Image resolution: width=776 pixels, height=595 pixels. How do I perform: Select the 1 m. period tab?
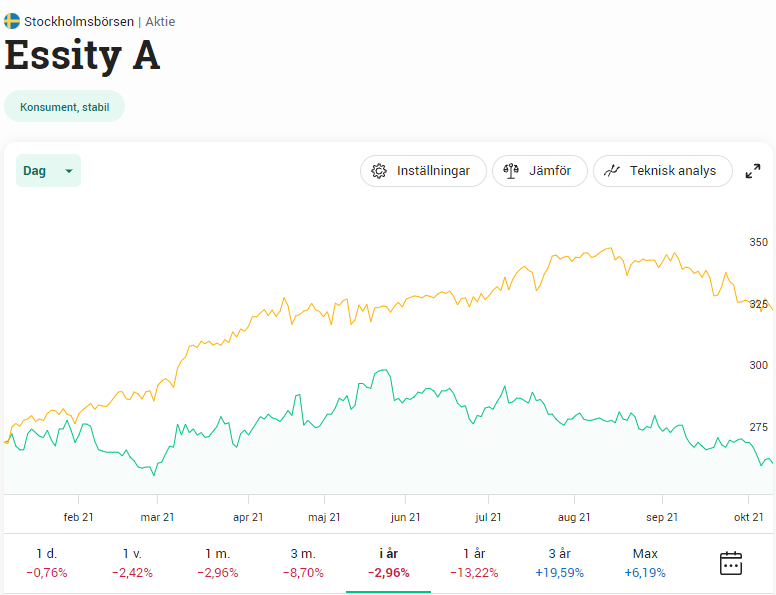tap(218, 563)
